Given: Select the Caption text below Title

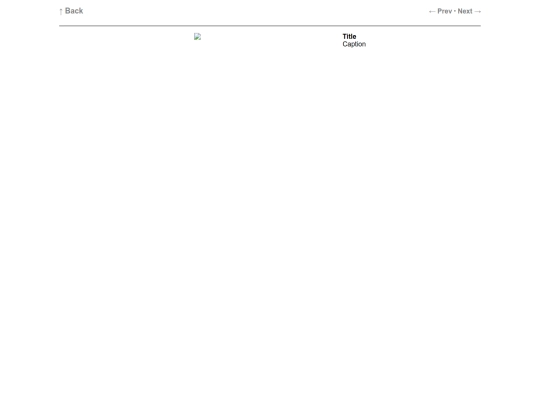Looking at the screenshot, I should (354, 44).
